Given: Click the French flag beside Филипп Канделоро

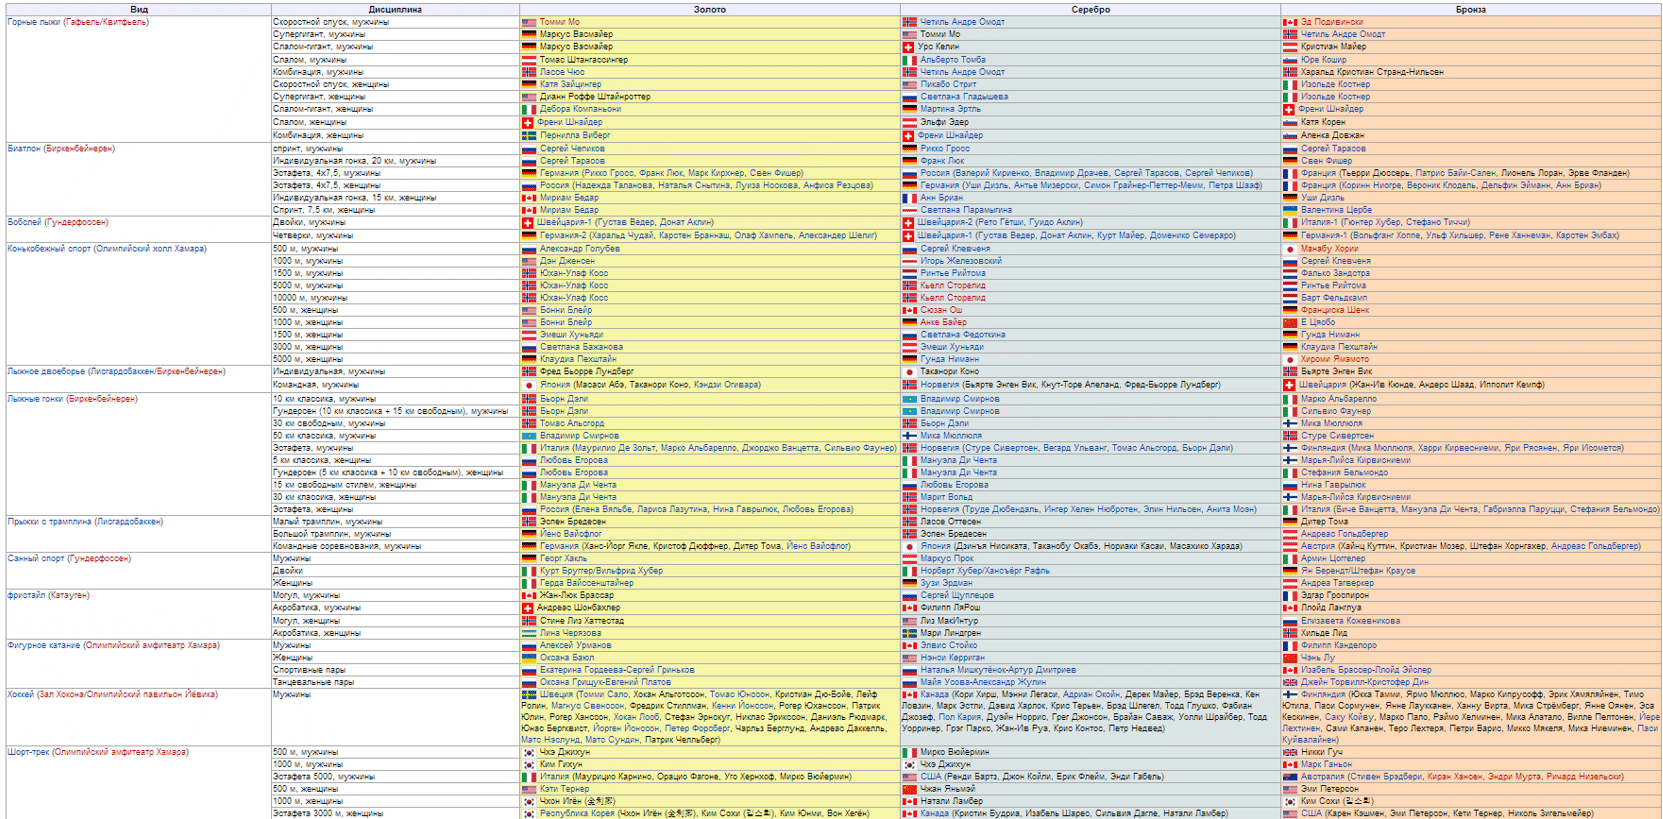Looking at the screenshot, I should point(1290,645).
